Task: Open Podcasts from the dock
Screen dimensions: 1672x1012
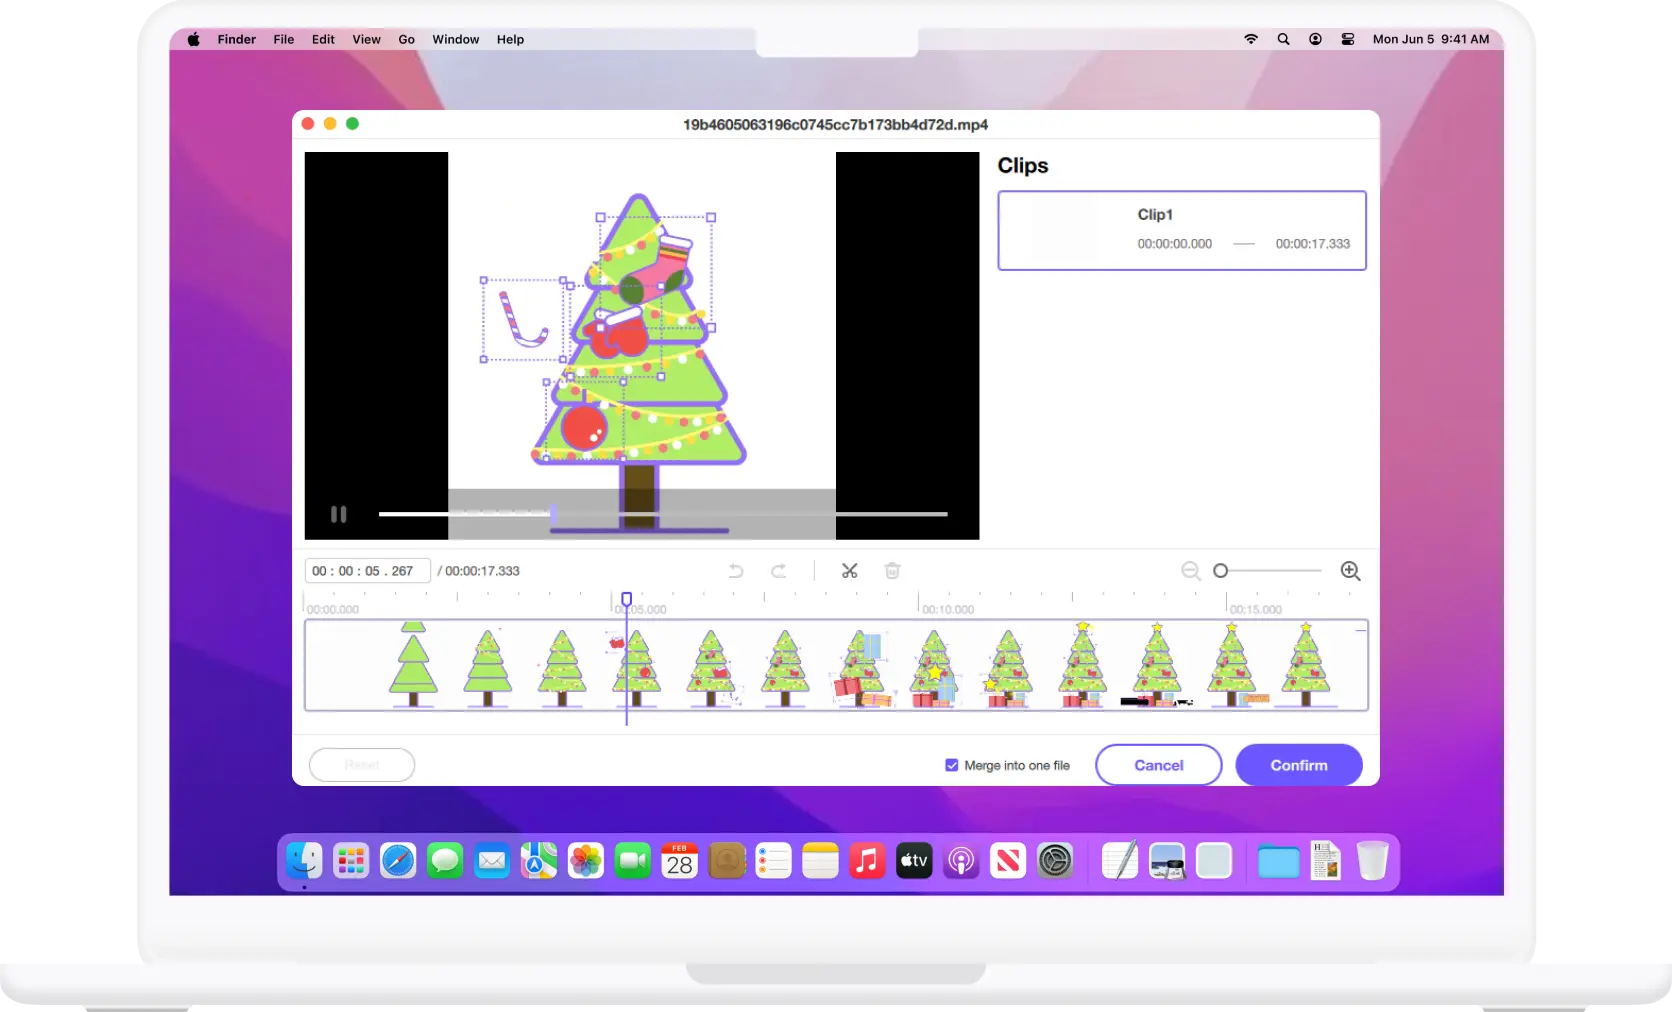Action: pyautogui.click(x=961, y=860)
